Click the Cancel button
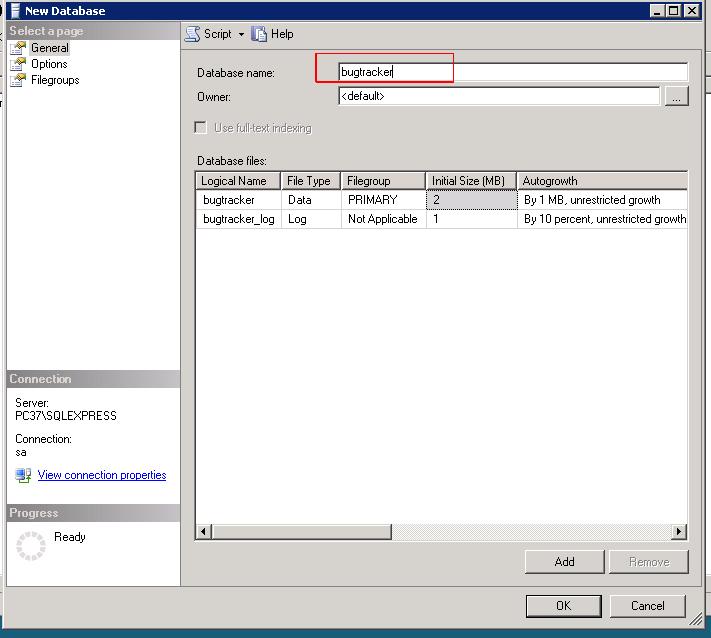This screenshot has height=638, width=711. click(648, 606)
